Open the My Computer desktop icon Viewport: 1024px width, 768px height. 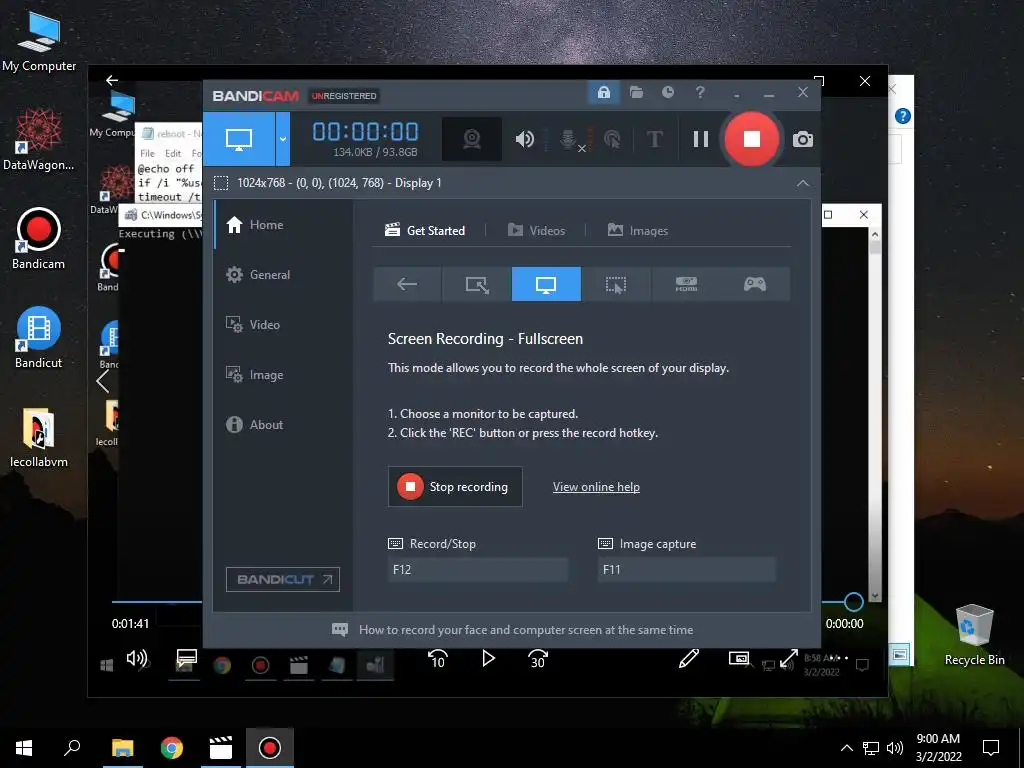click(x=39, y=40)
